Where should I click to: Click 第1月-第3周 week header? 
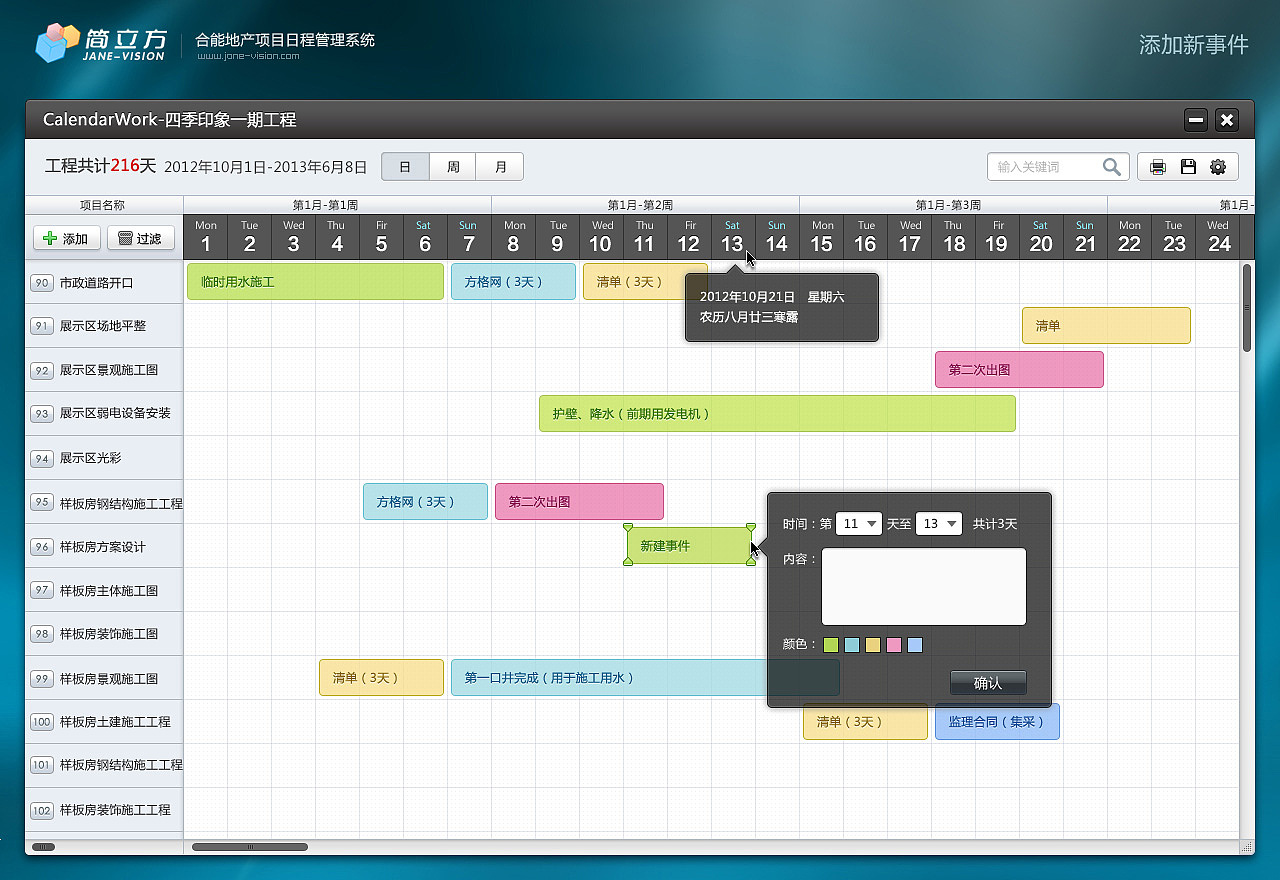click(953, 205)
